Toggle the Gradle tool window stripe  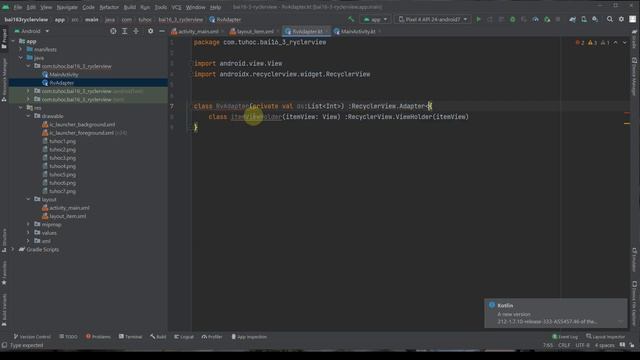point(635,40)
